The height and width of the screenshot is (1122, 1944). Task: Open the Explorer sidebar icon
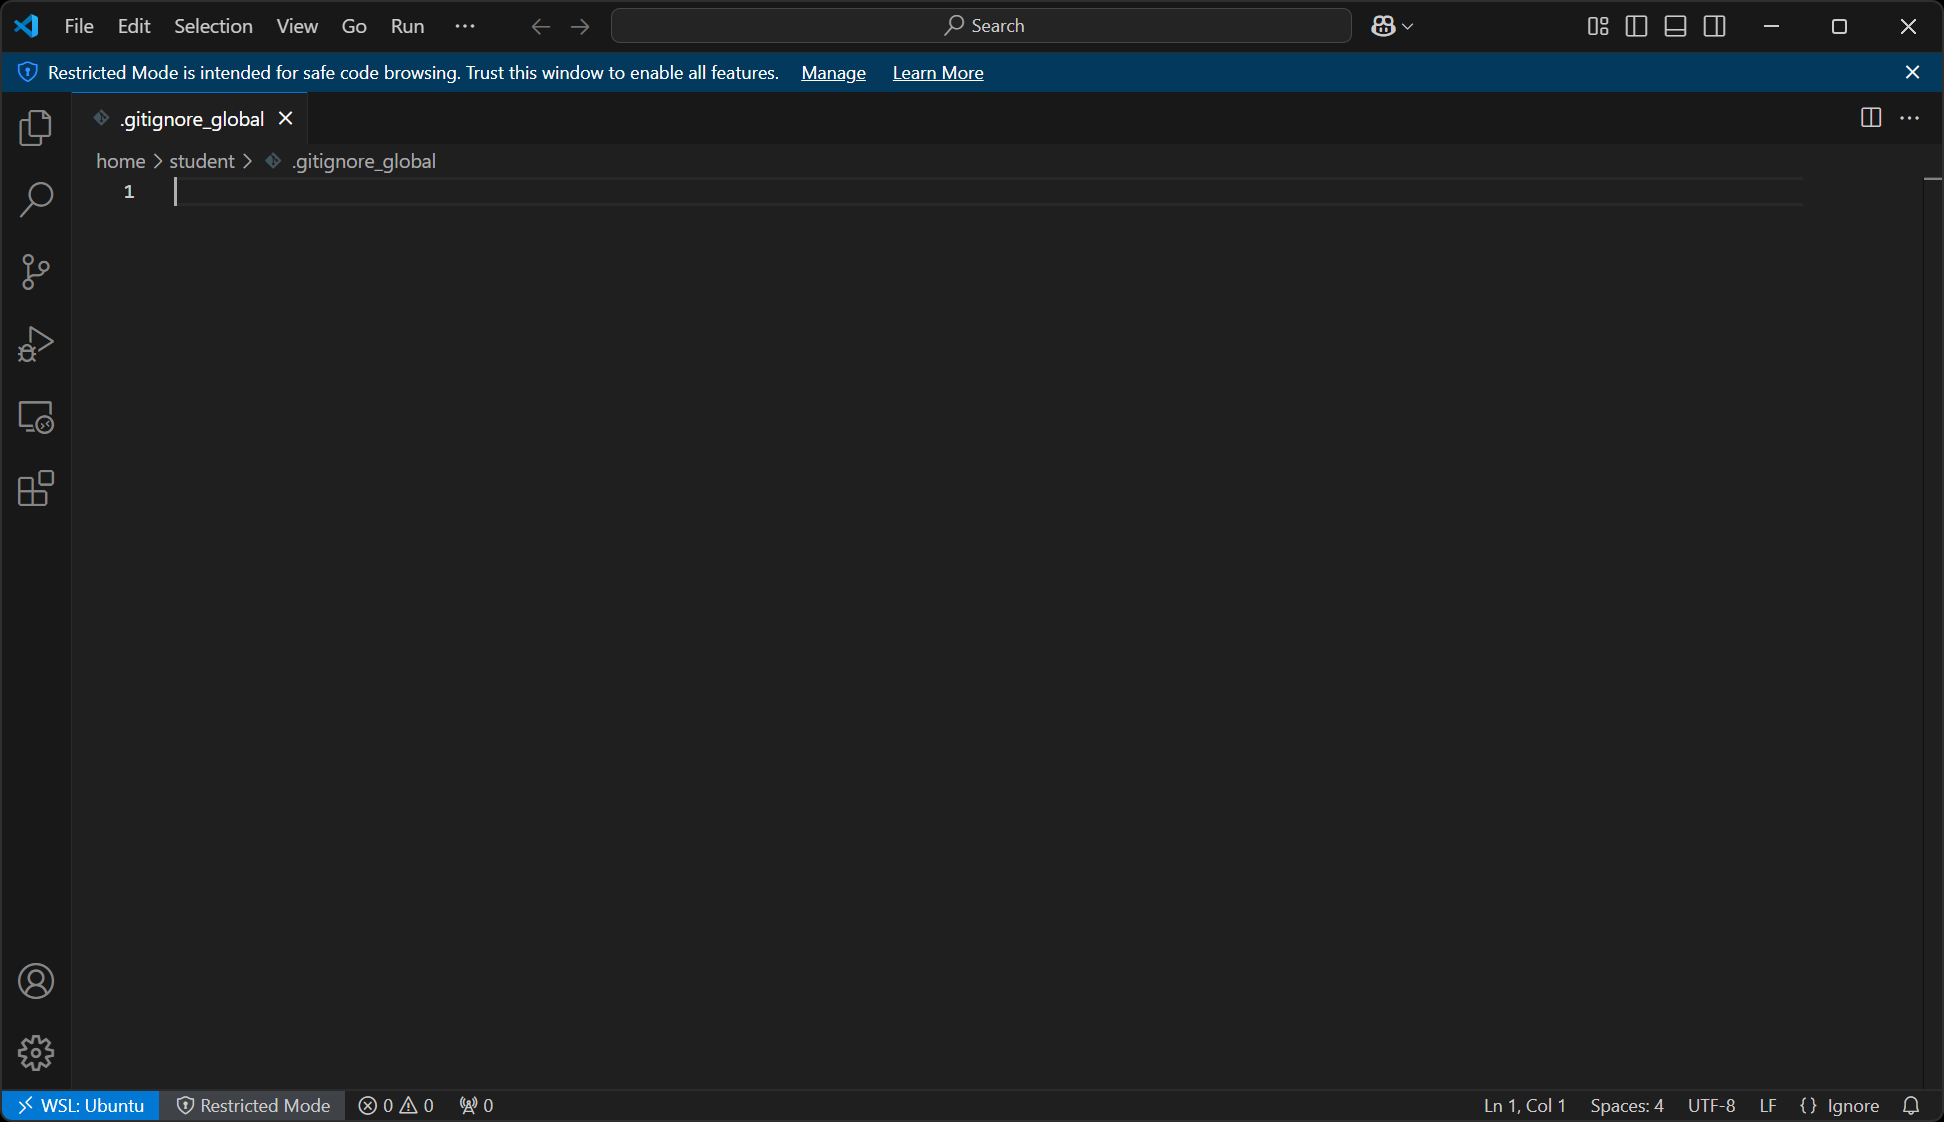[36, 128]
